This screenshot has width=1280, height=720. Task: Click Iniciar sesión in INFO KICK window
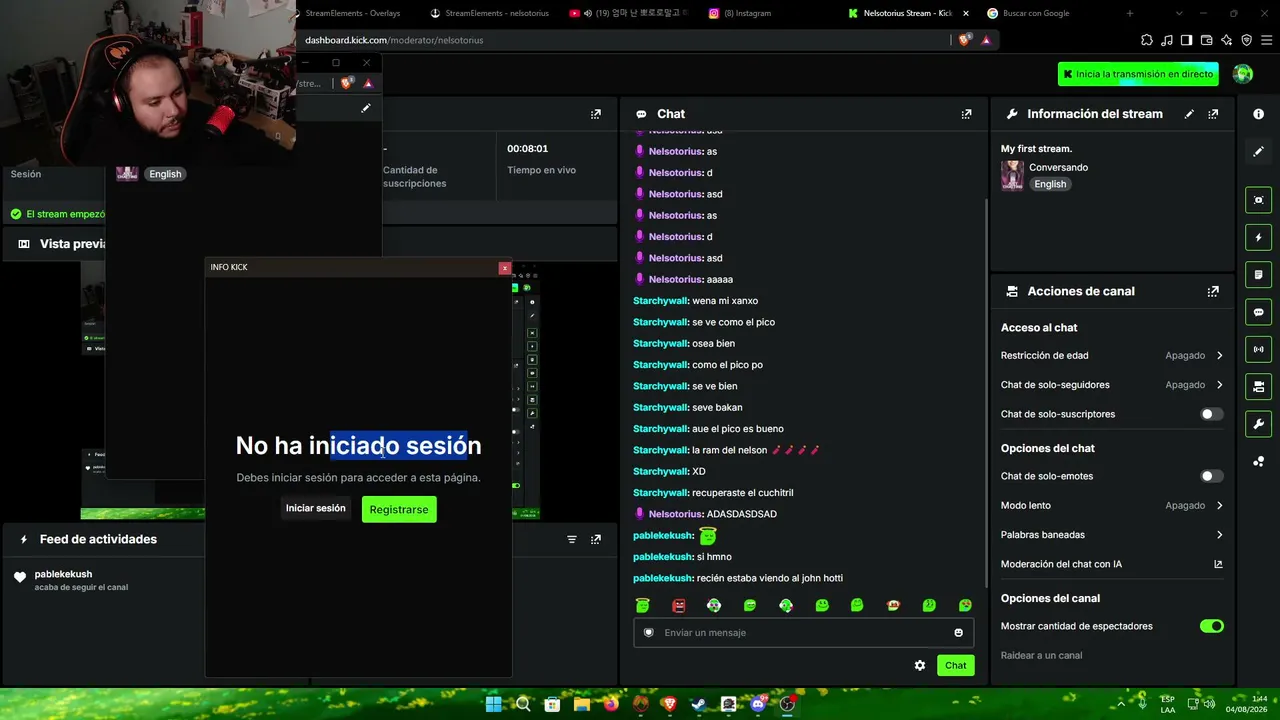click(316, 508)
